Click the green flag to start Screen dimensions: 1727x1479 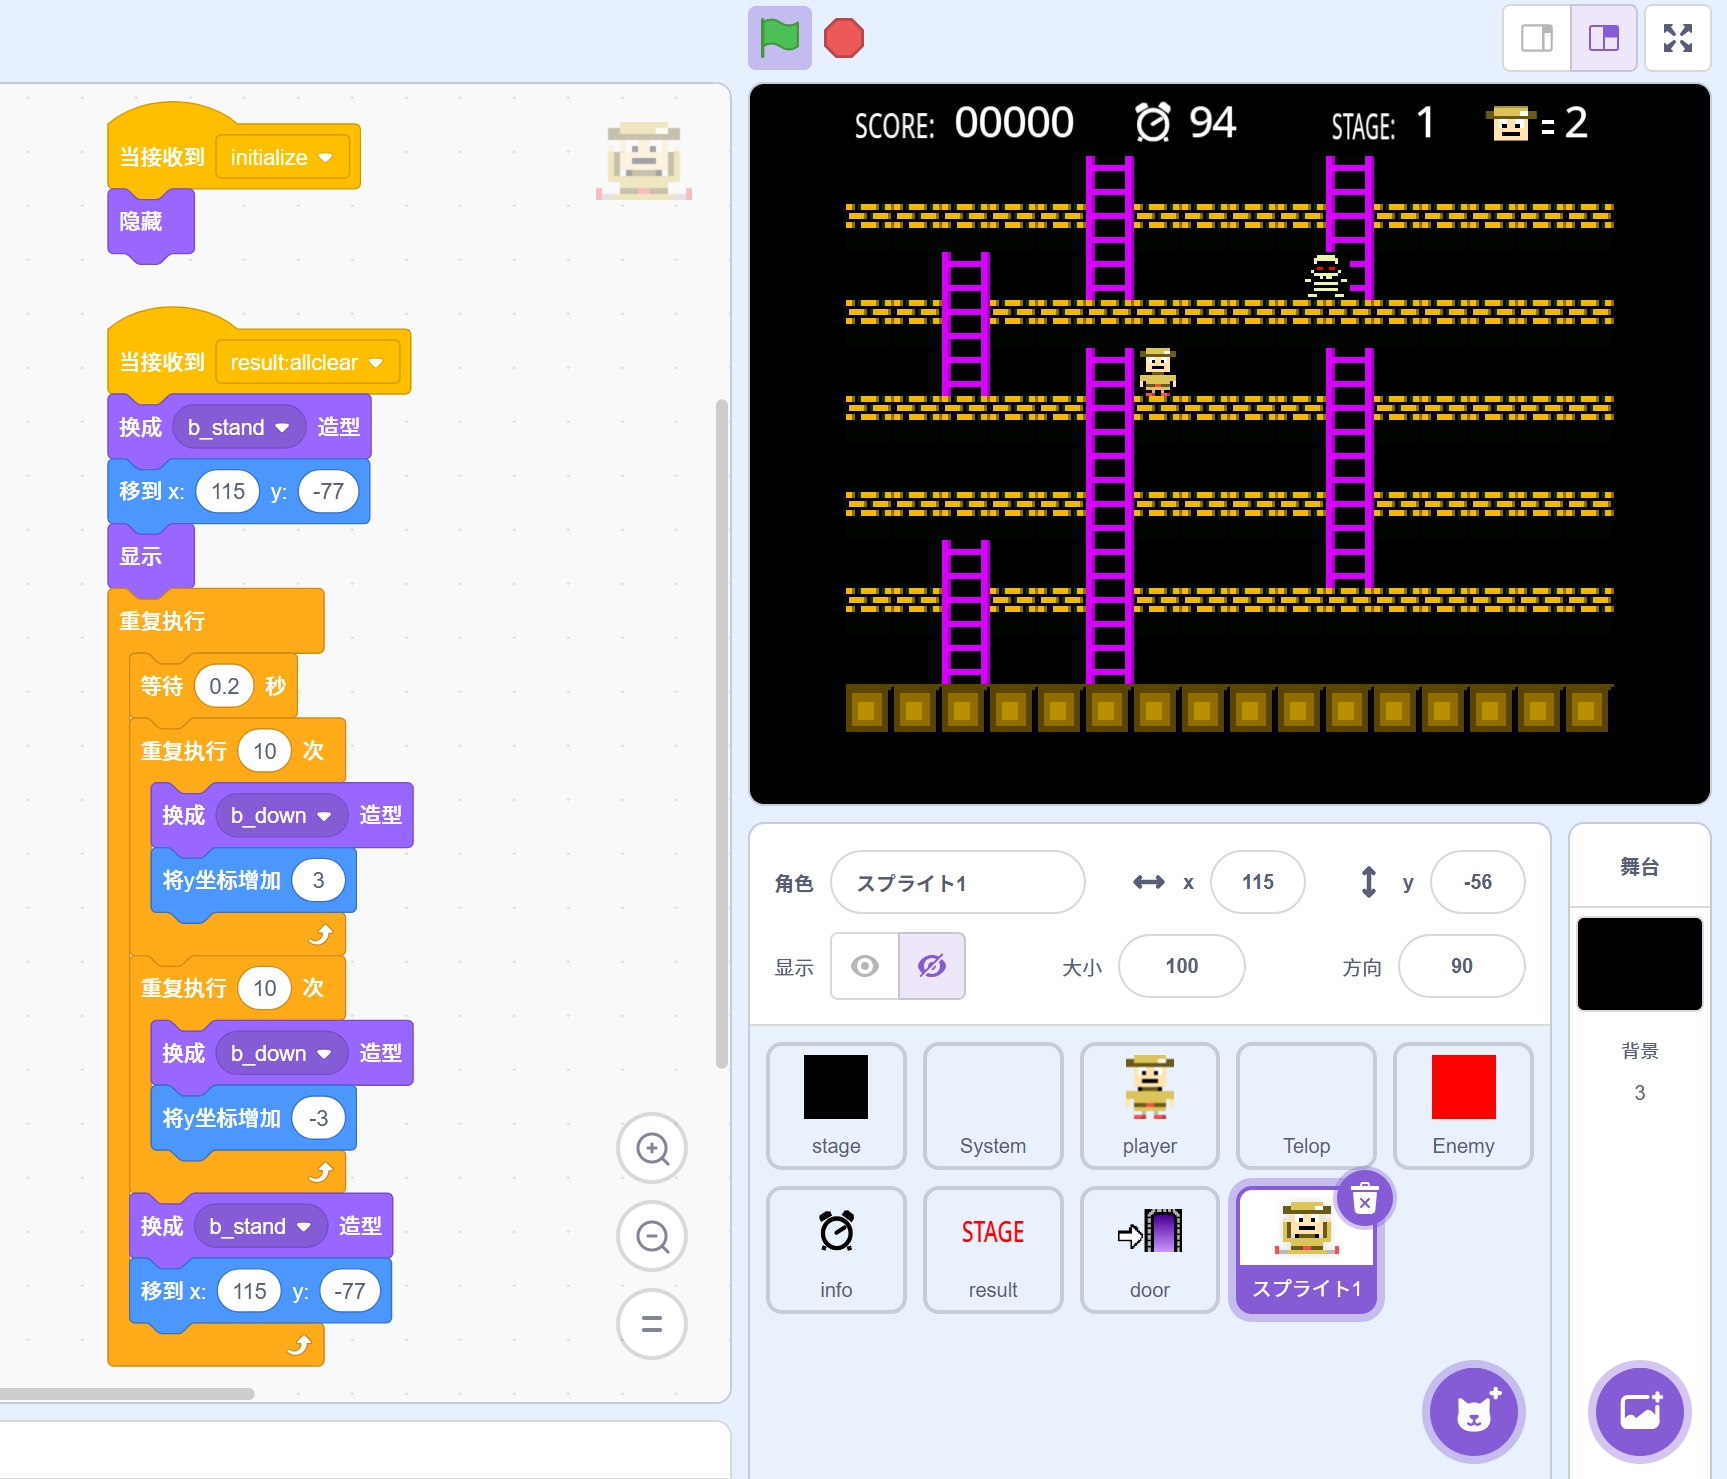click(x=779, y=39)
